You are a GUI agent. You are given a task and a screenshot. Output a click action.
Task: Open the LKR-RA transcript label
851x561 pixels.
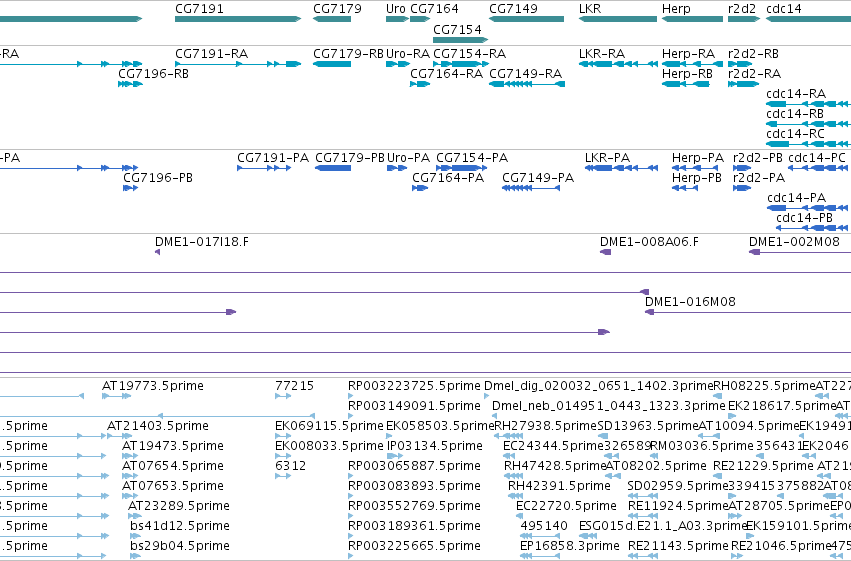point(602,54)
